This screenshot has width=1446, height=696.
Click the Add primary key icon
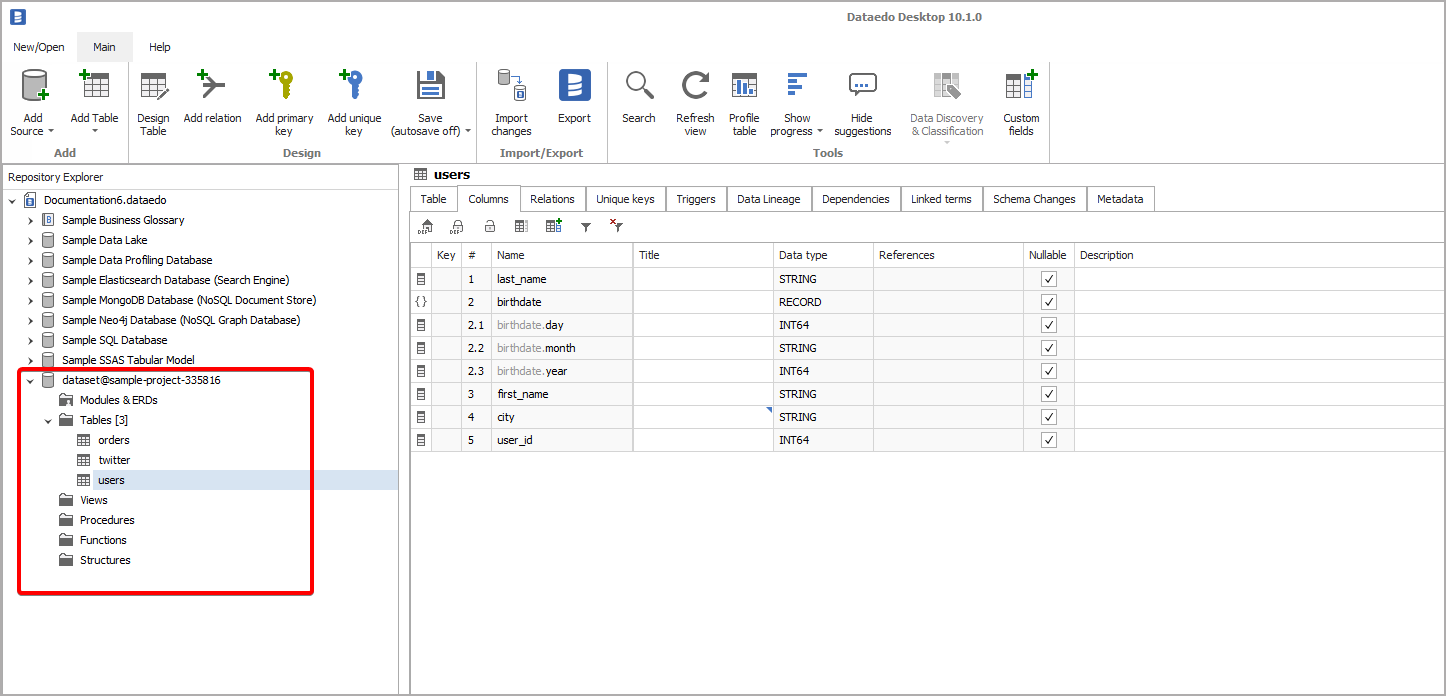[x=284, y=85]
